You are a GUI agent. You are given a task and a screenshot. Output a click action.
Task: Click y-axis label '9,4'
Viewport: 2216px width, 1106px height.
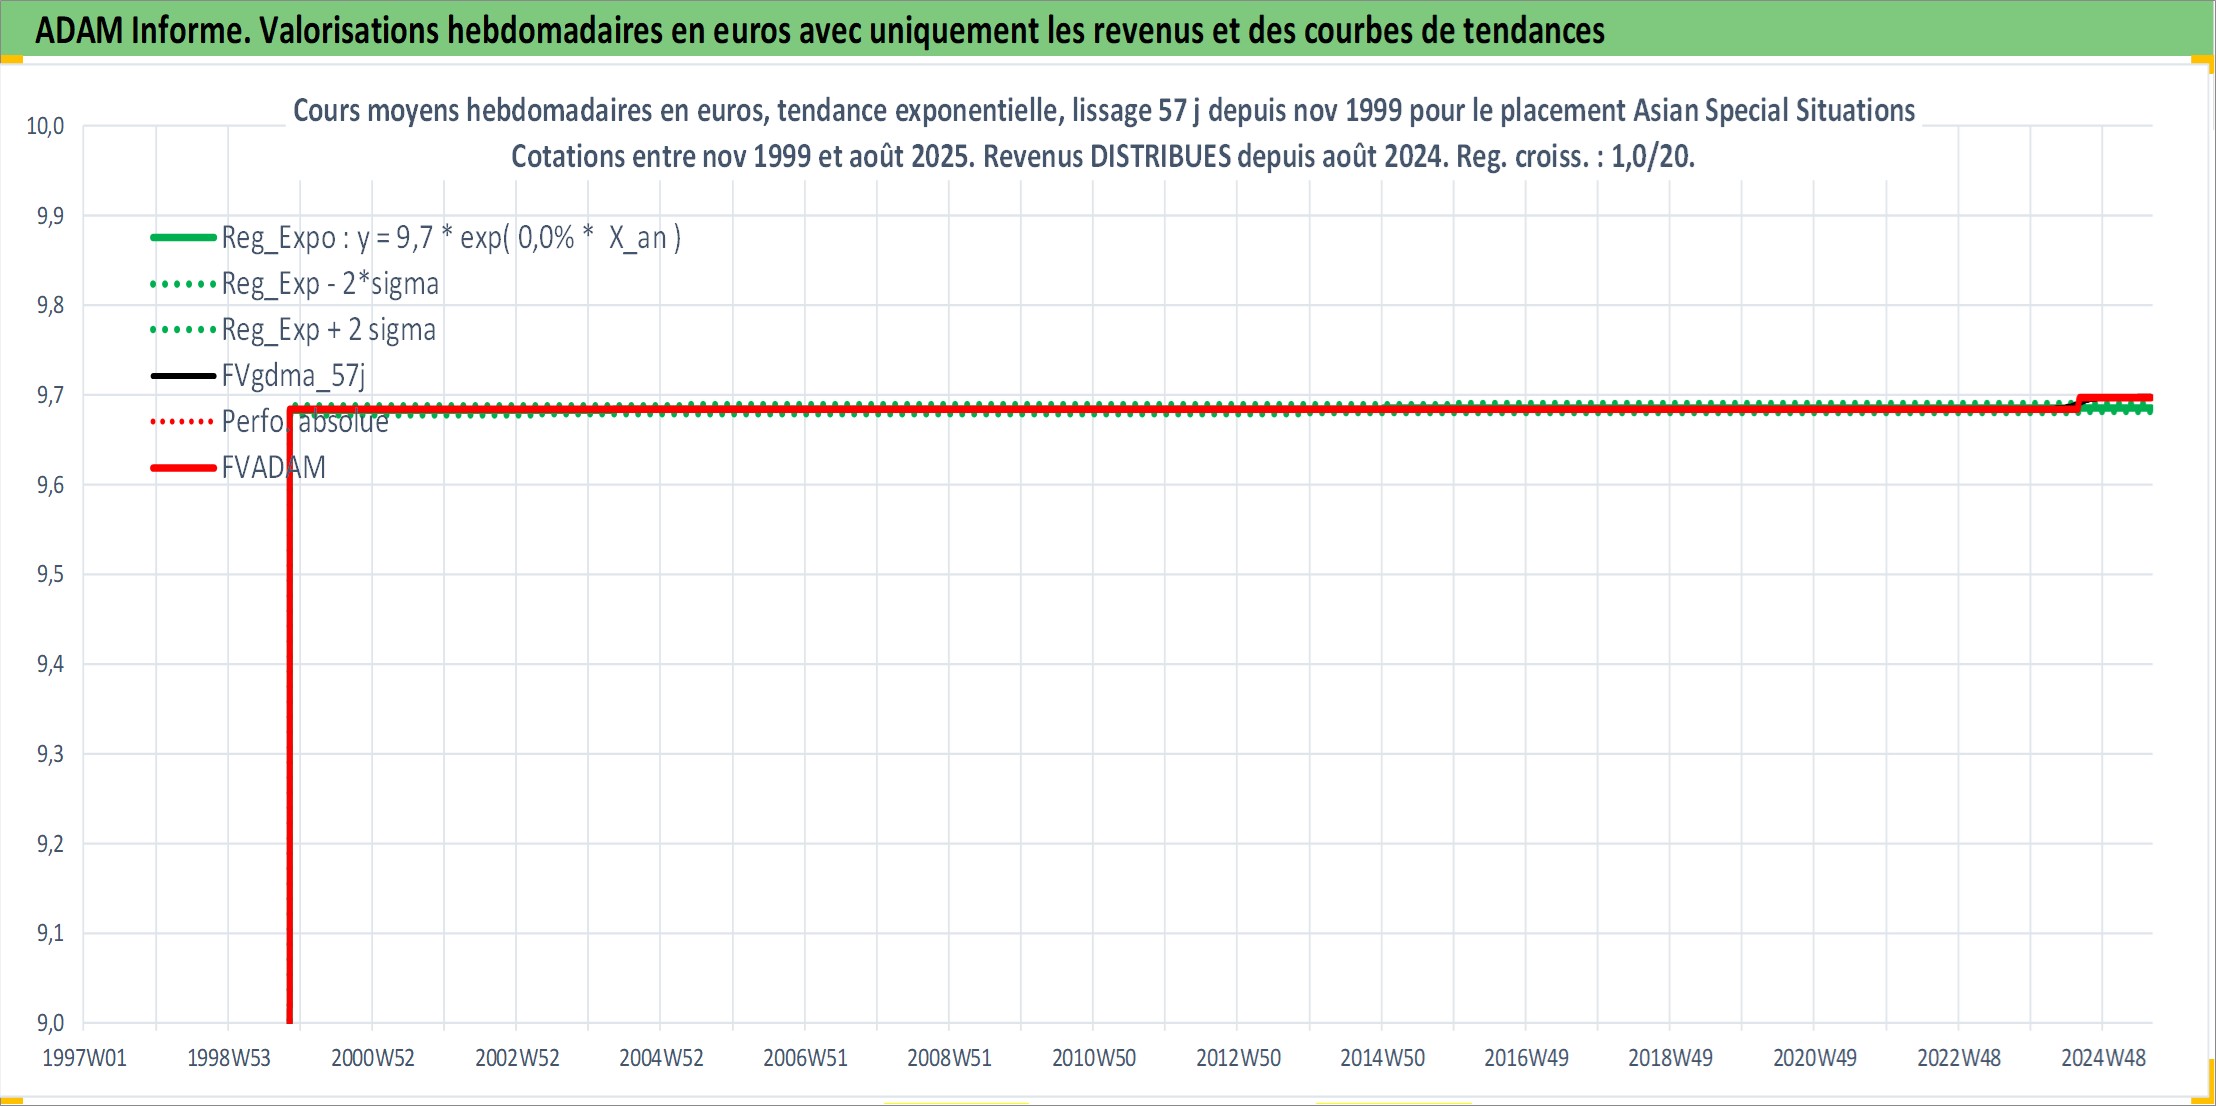[50, 664]
